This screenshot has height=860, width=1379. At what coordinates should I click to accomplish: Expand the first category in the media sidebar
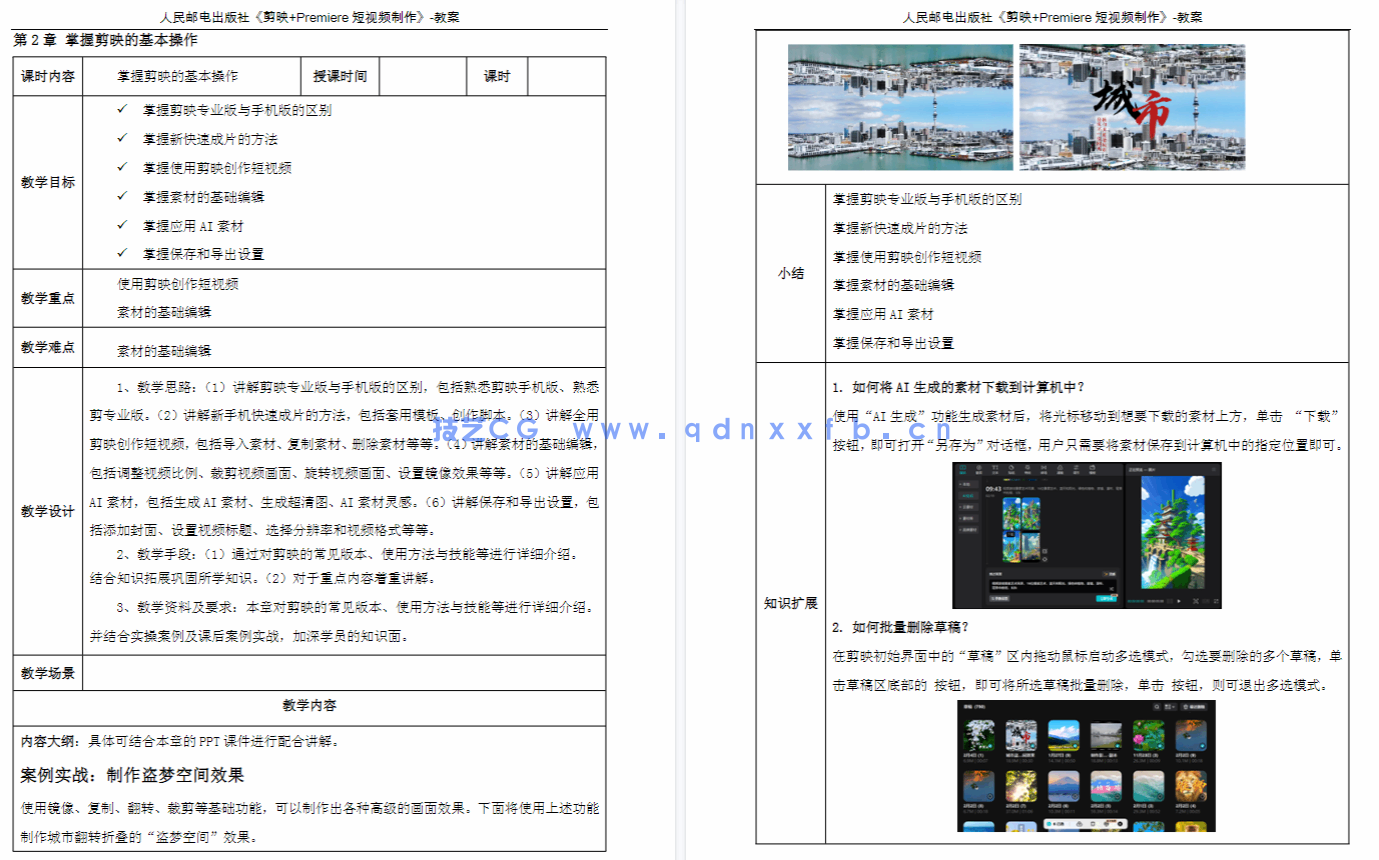click(969, 484)
